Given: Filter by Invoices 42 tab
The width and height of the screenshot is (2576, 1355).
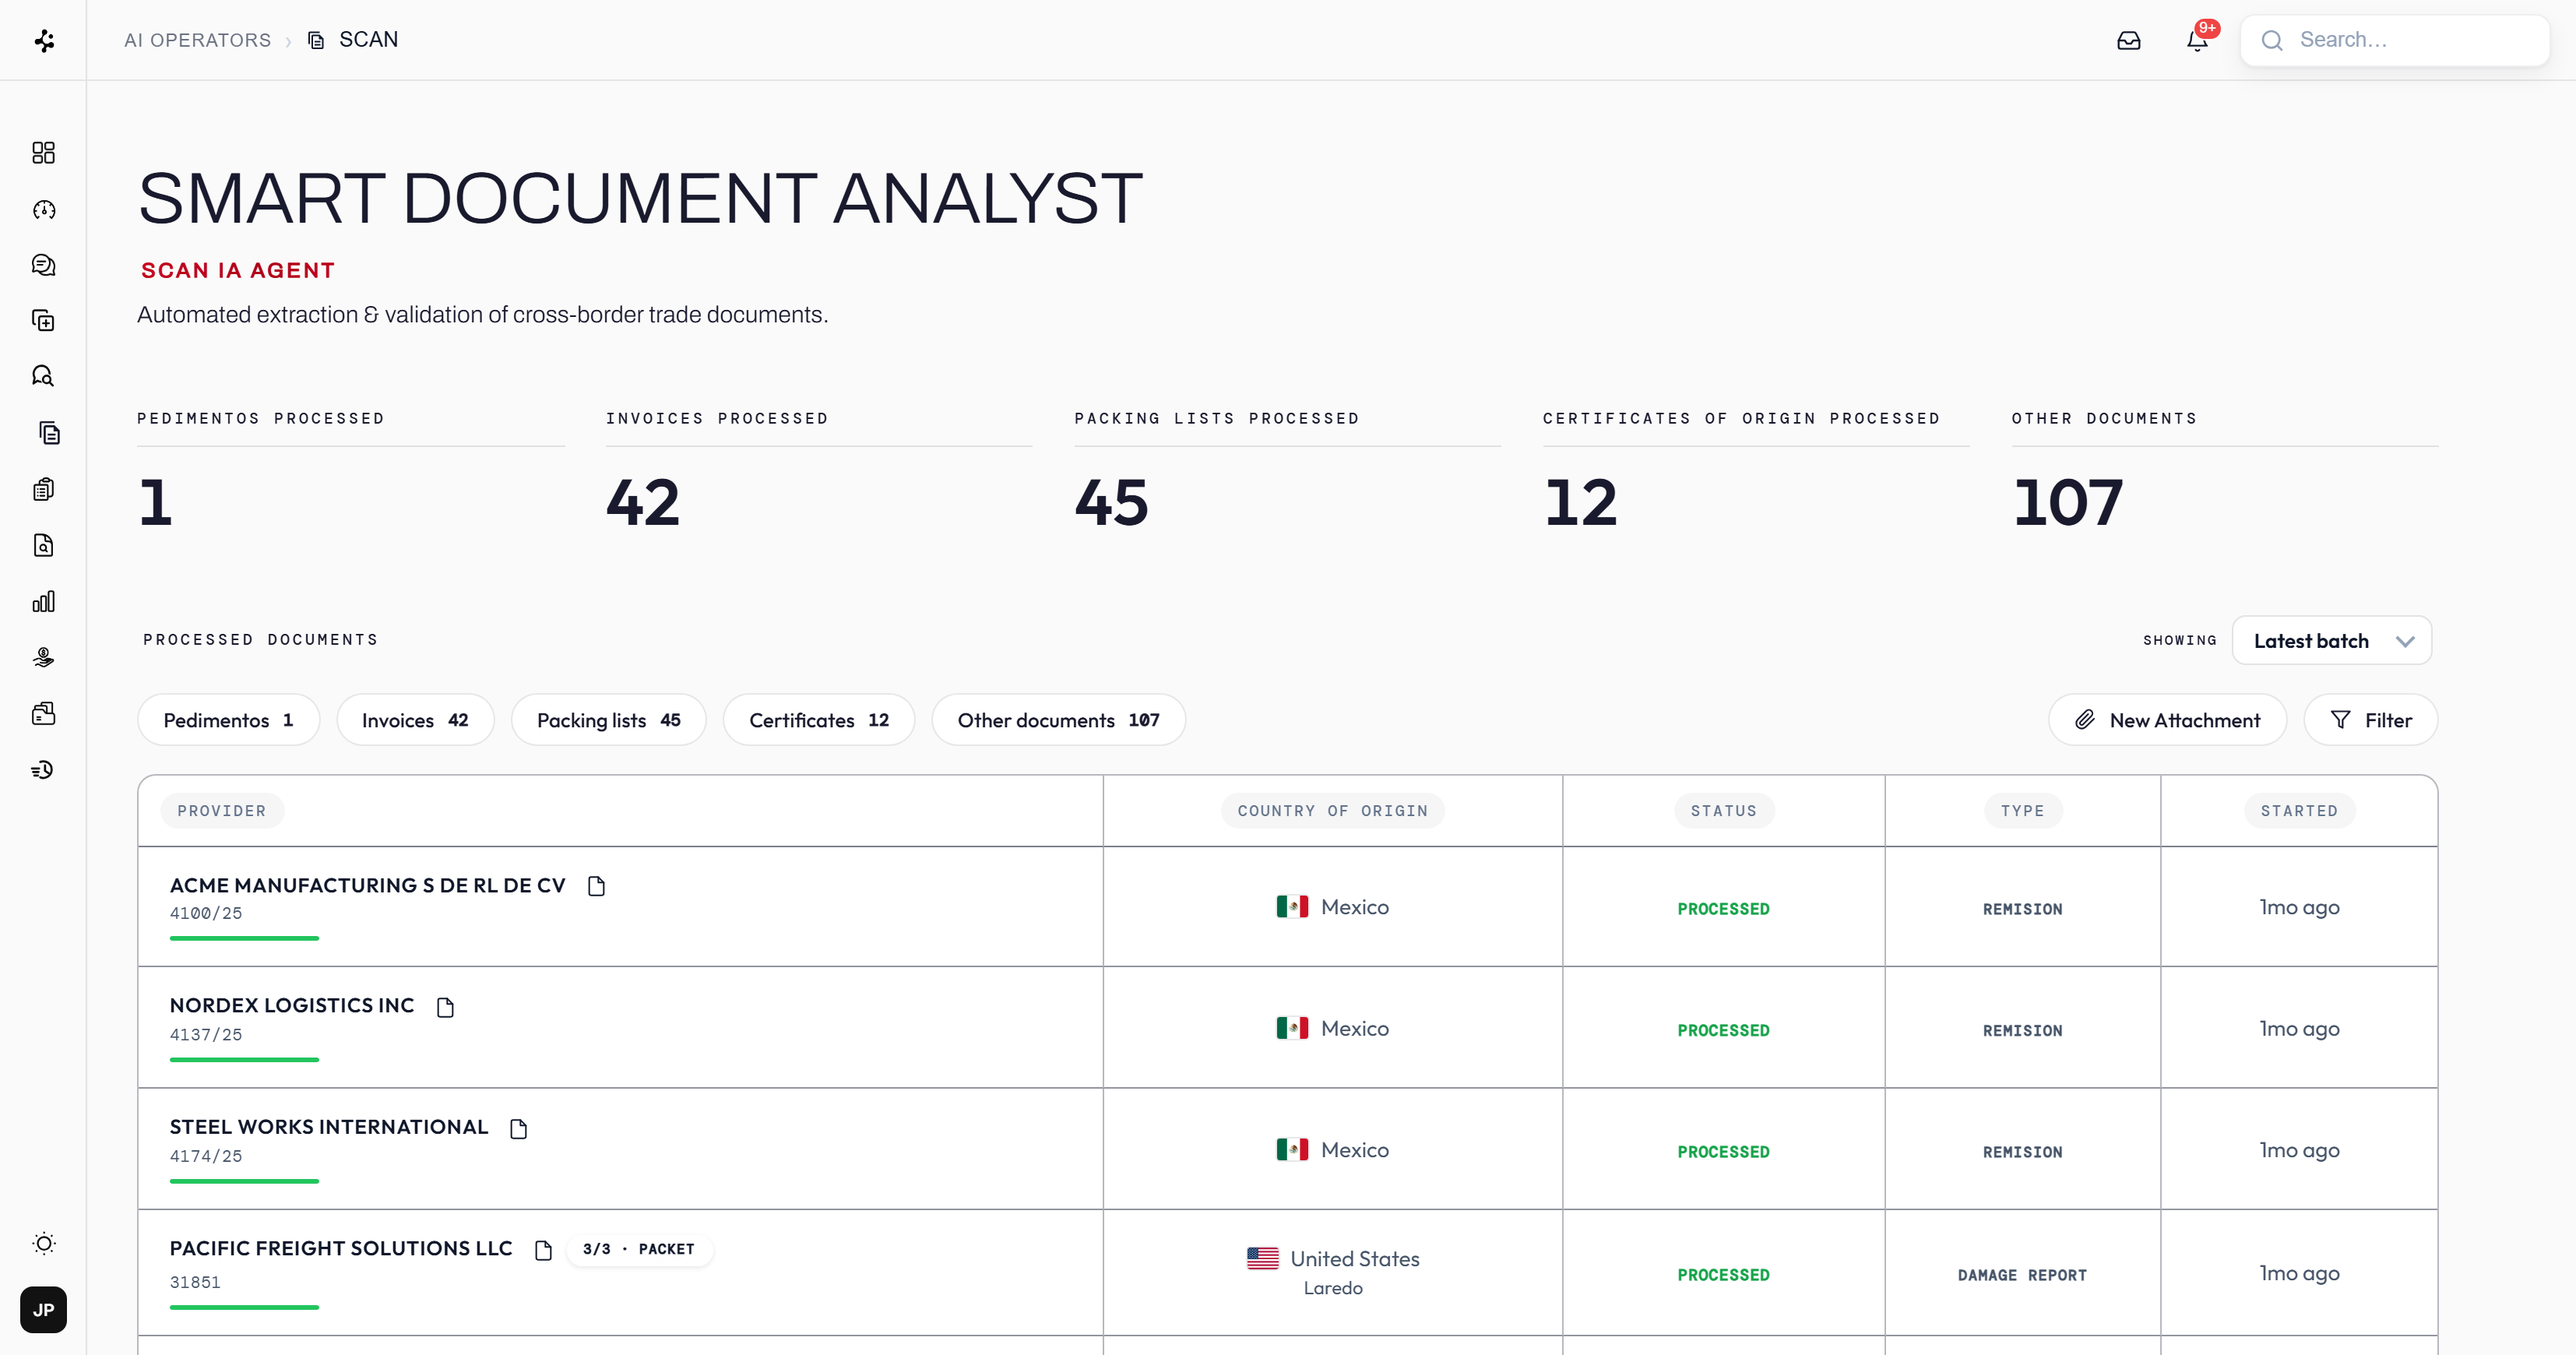Looking at the screenshot, I should pos(415,720).
